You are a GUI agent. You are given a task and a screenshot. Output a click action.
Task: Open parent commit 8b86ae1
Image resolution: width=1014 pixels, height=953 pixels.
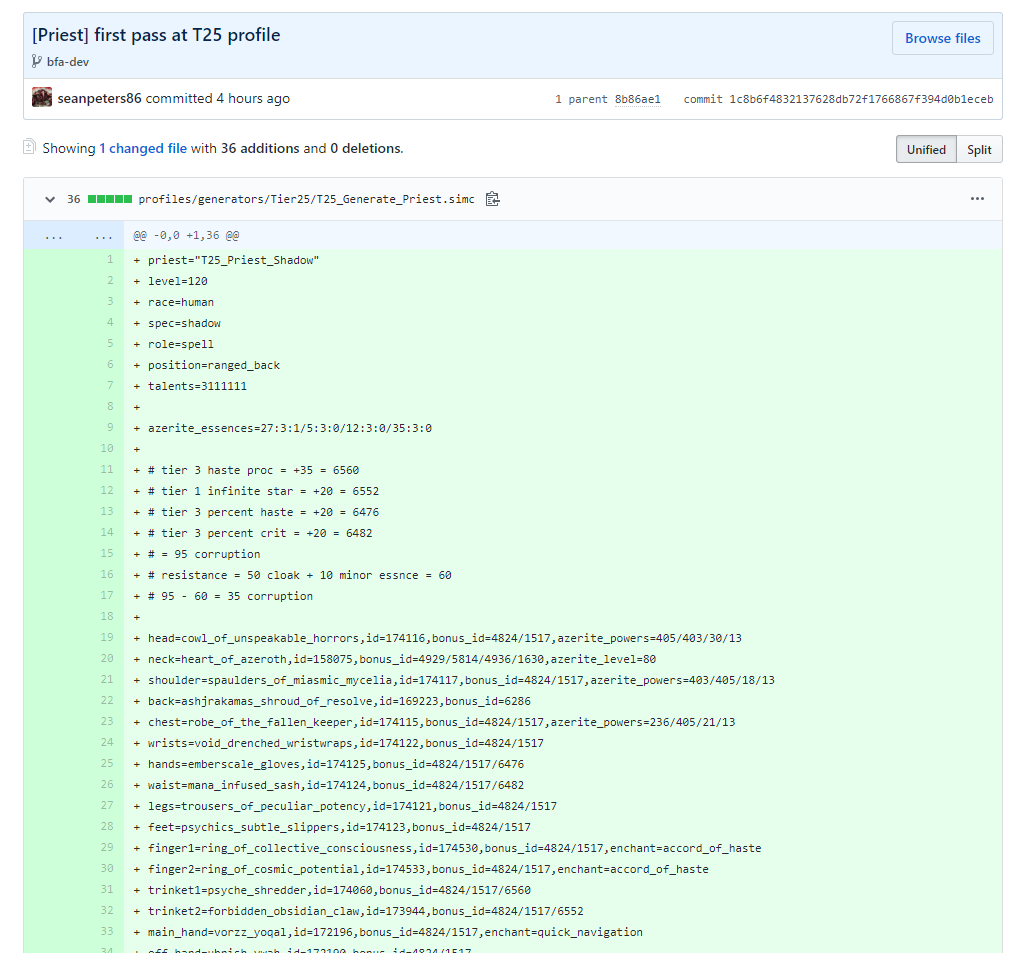637,99
